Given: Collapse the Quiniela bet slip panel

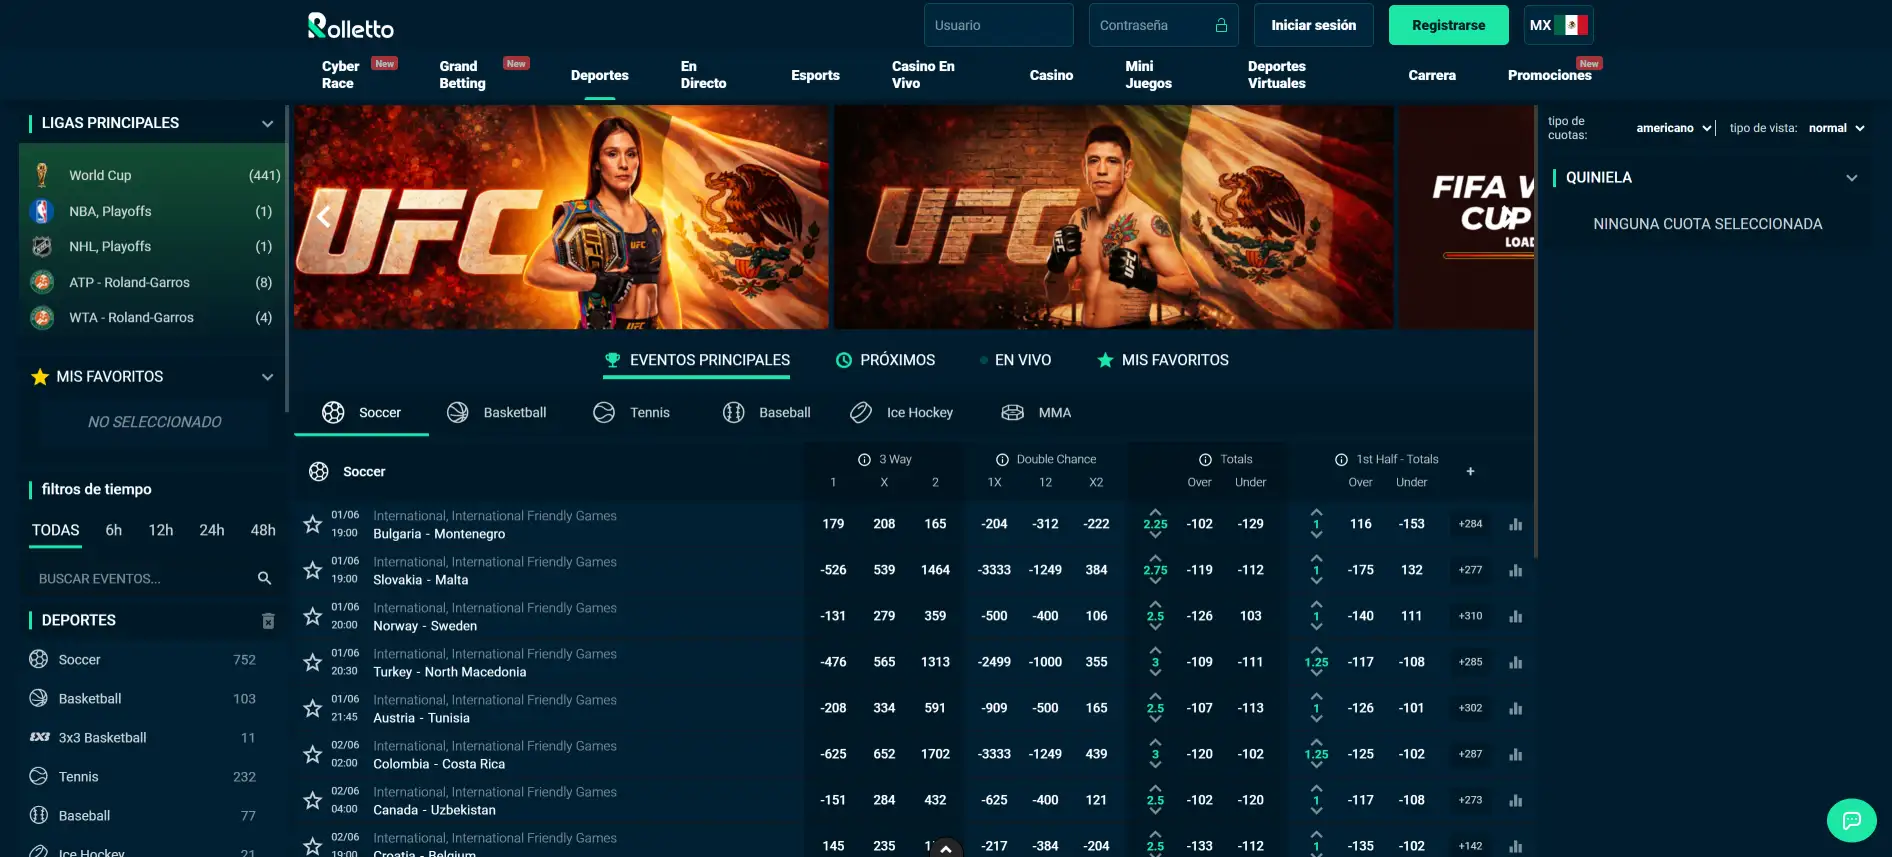Looking at the screenshot, I should pos(1851,178).
